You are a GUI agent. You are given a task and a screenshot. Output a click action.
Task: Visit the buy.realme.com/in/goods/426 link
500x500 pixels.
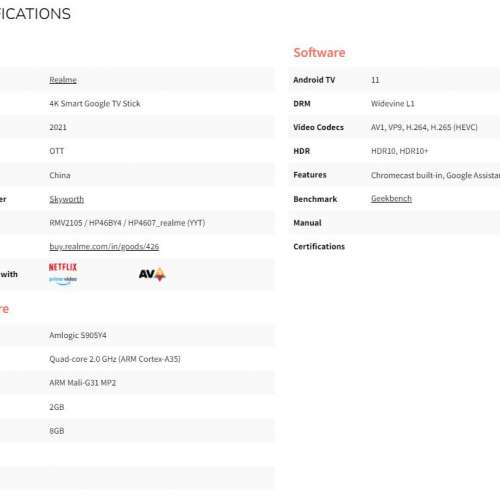coord(104,246)
